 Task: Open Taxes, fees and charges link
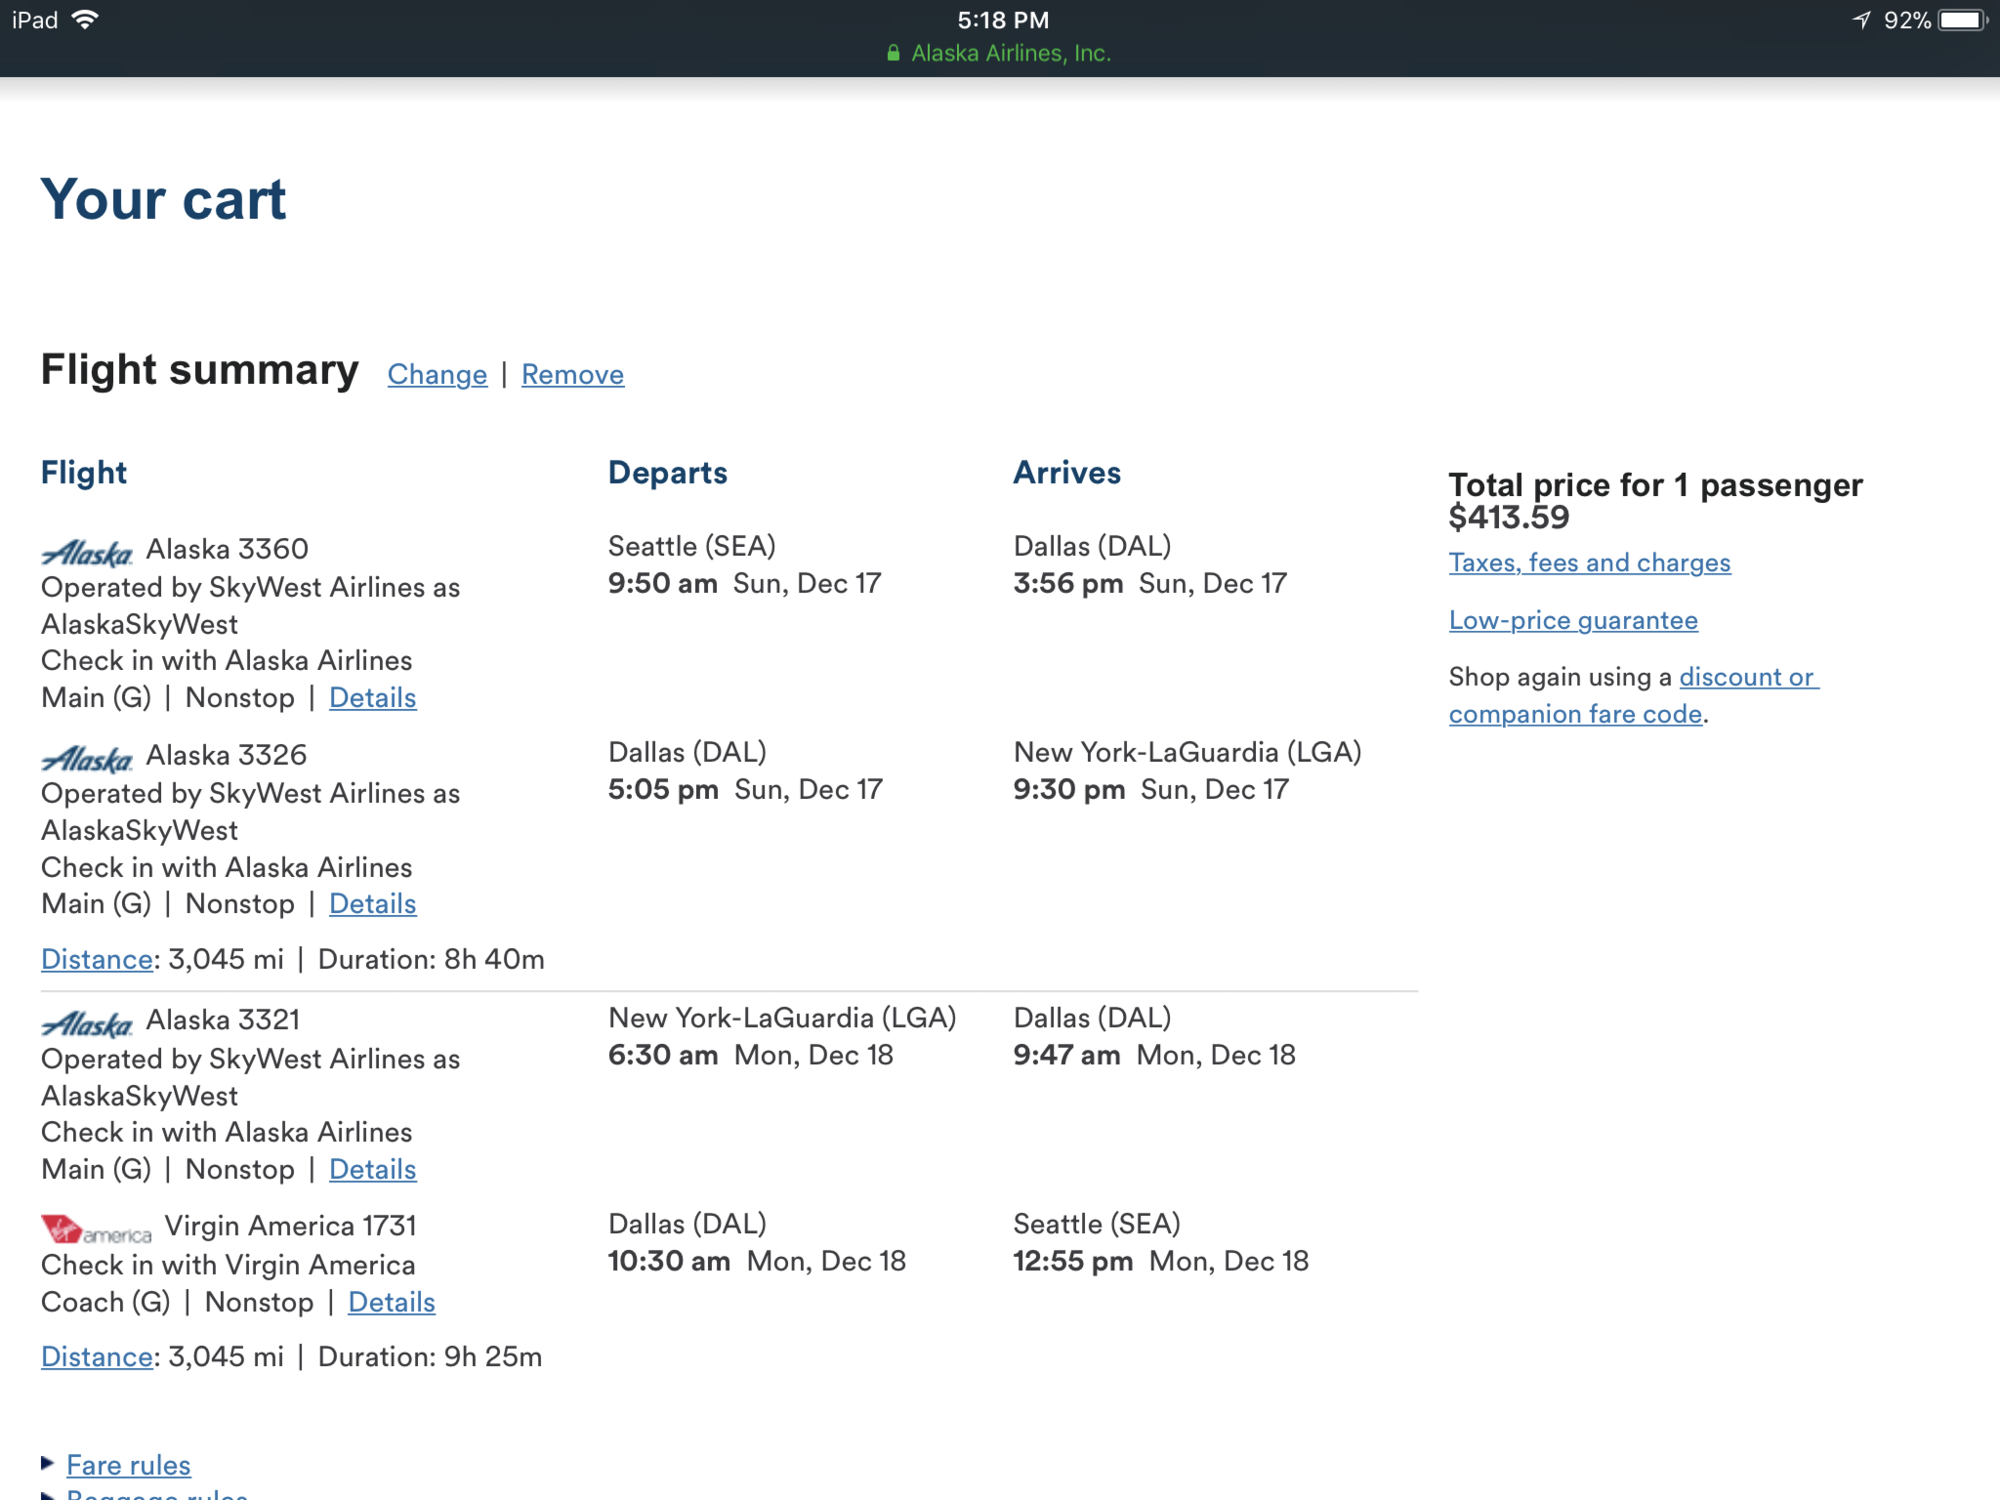(1589, 562)
